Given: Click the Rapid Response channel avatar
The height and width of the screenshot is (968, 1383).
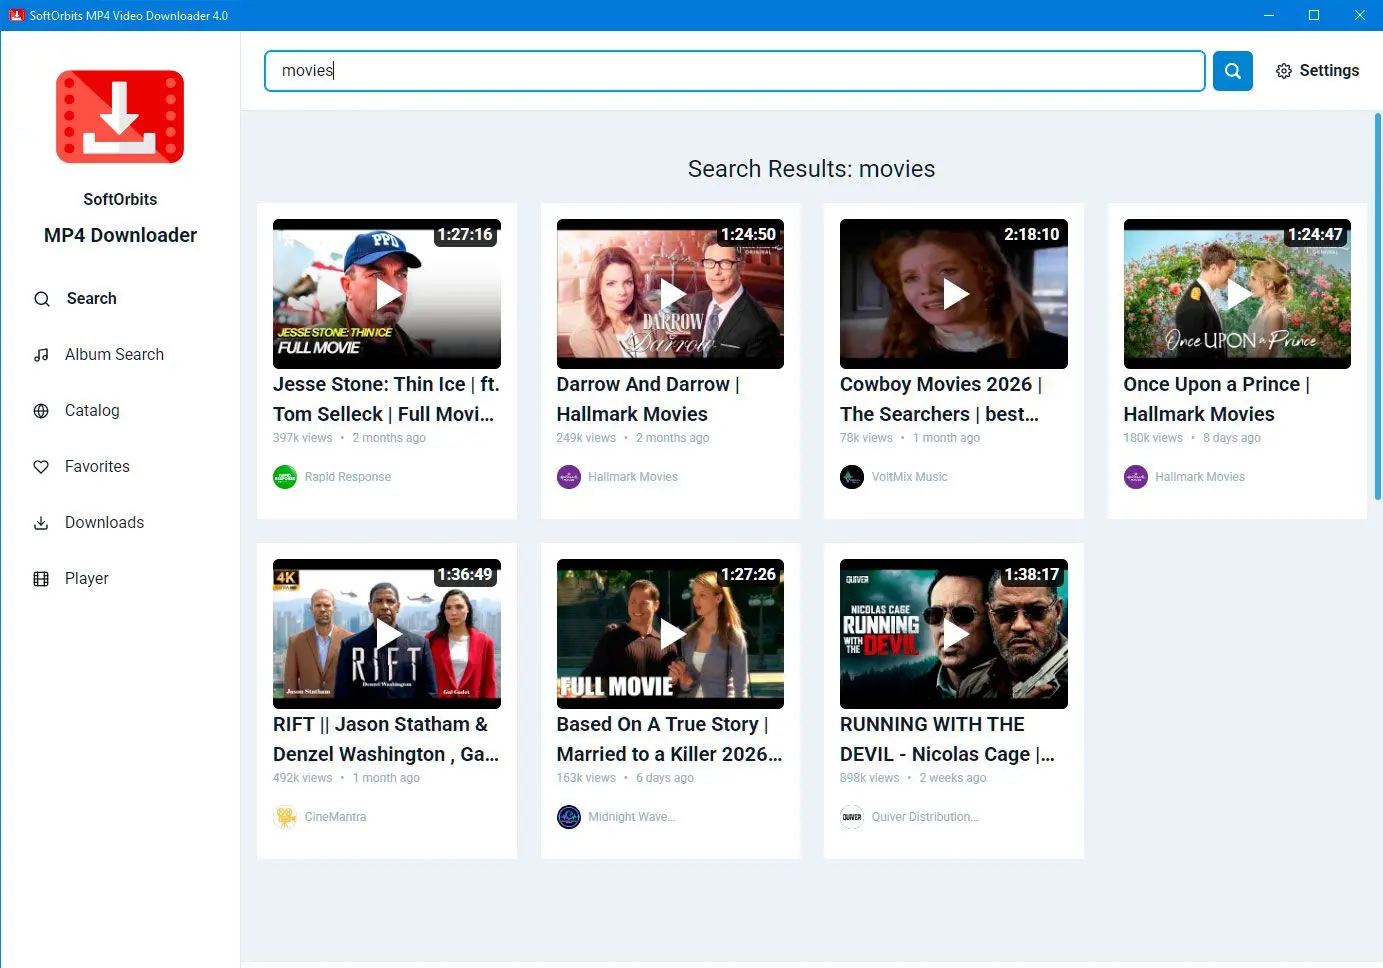Looking at the screenshot, I should point(285,477).
